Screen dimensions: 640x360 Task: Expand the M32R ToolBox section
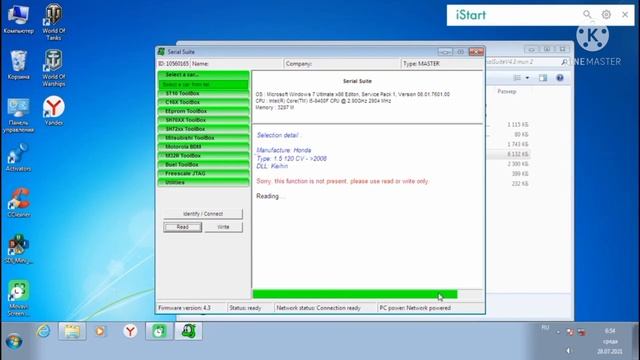203,156
